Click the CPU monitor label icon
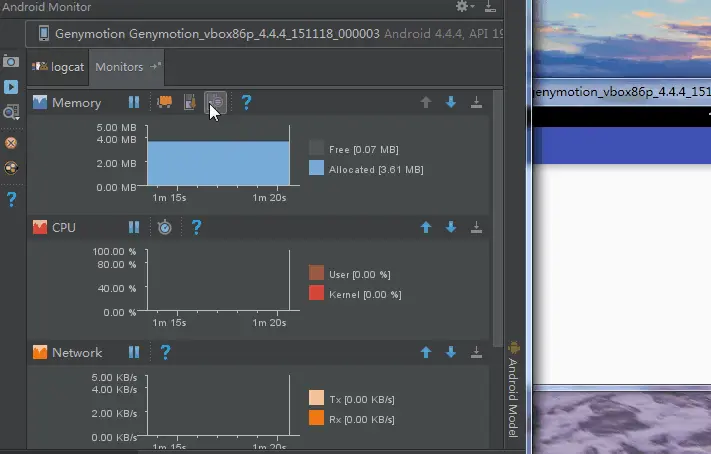The width and height of the screenshot is (711, 454). point(40,227)
